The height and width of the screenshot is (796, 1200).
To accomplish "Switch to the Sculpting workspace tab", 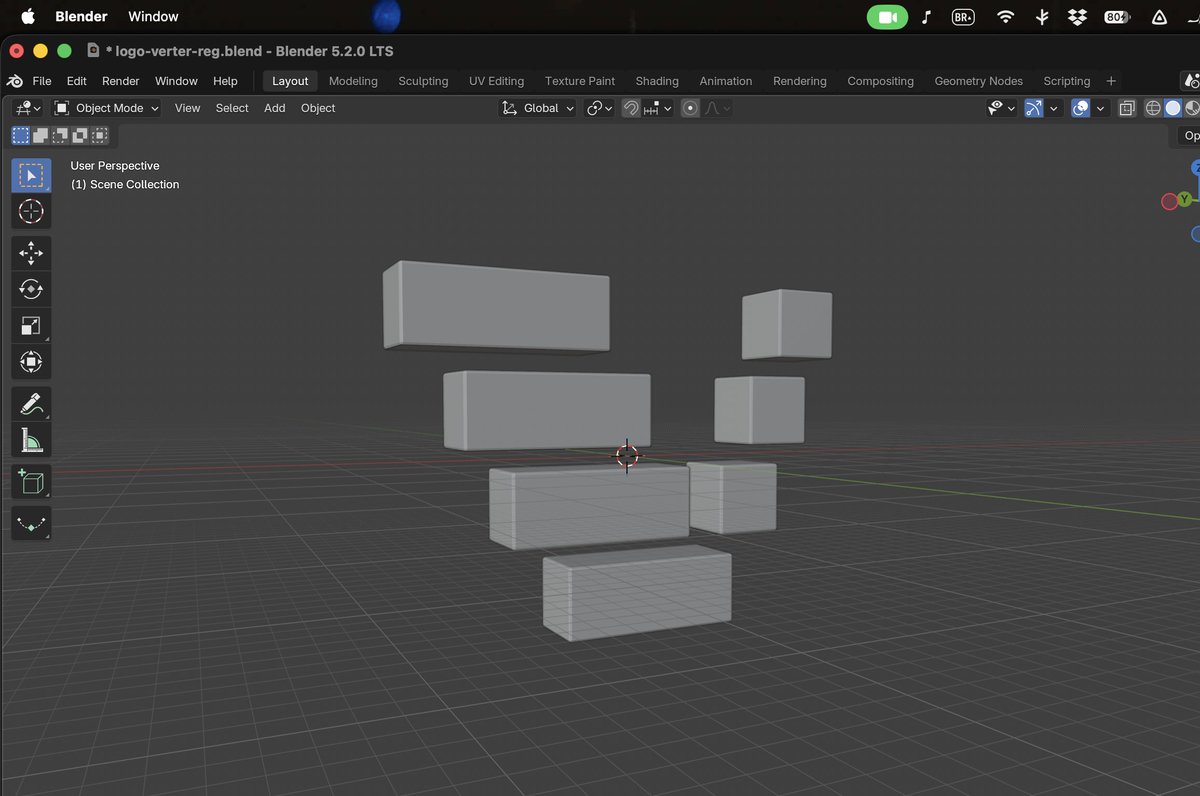I will [x=423, y=81].
